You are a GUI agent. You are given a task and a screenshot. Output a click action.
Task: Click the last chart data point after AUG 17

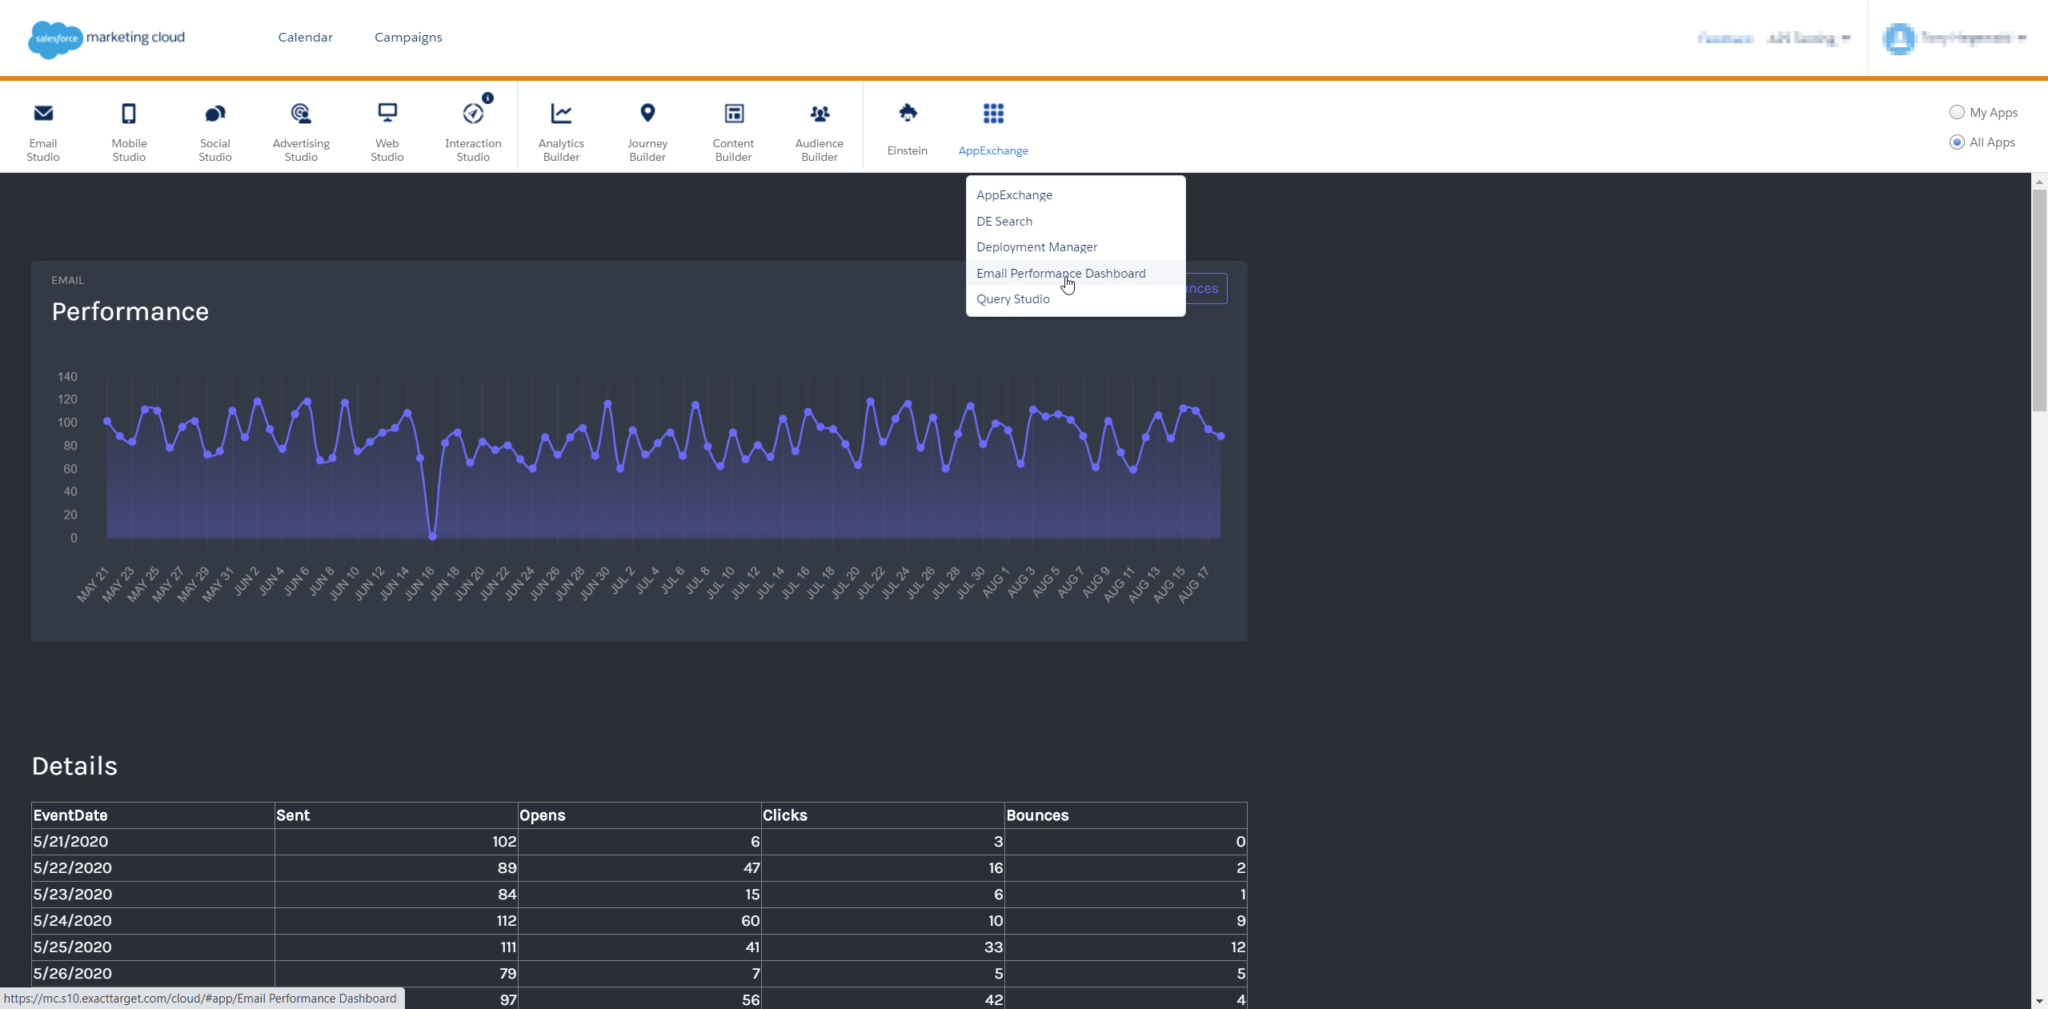1221,436
